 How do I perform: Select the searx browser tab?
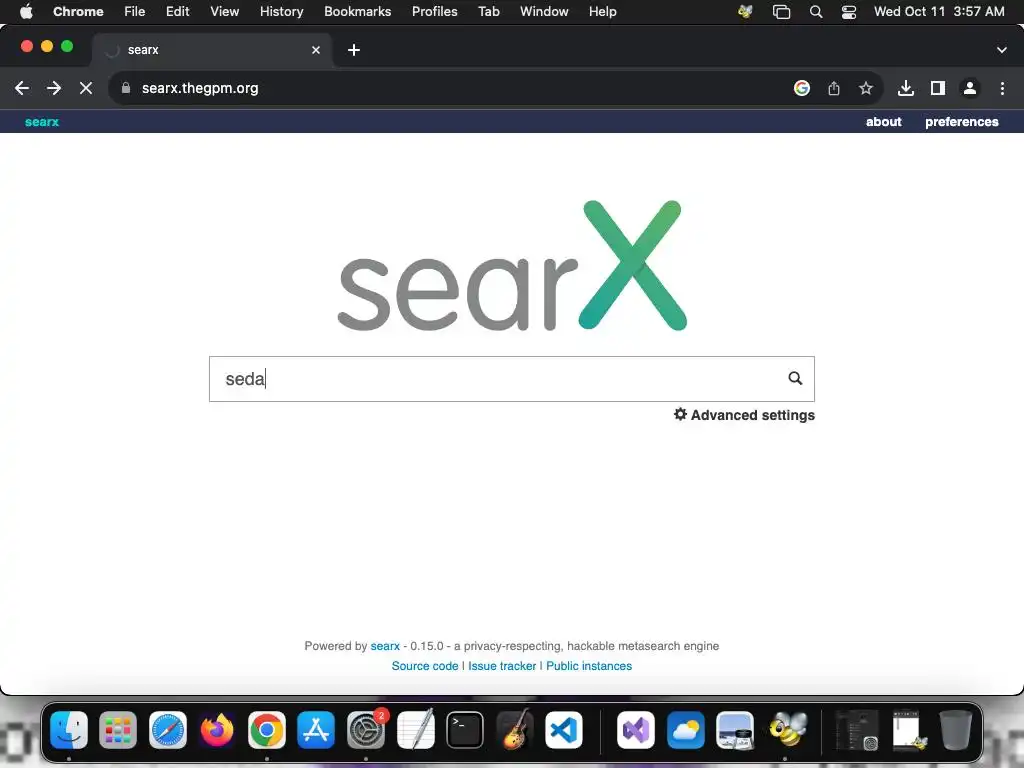213,50
